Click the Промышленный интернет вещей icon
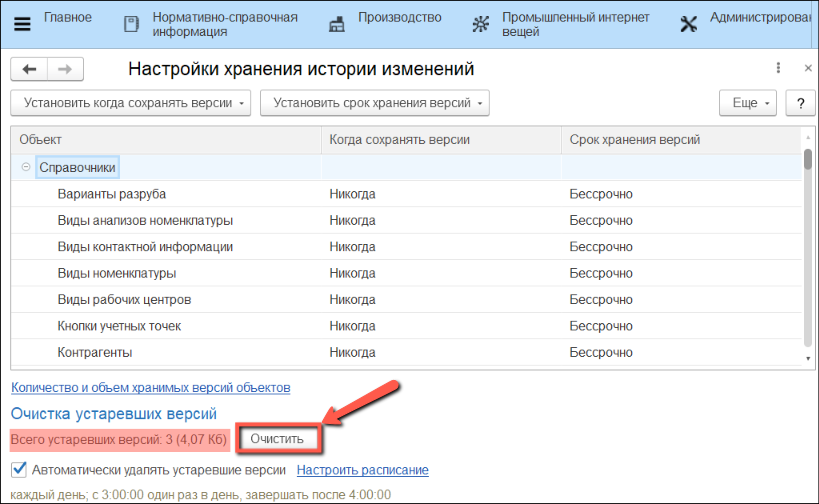Screen dimensions: 819x504 tap(482, 25)
